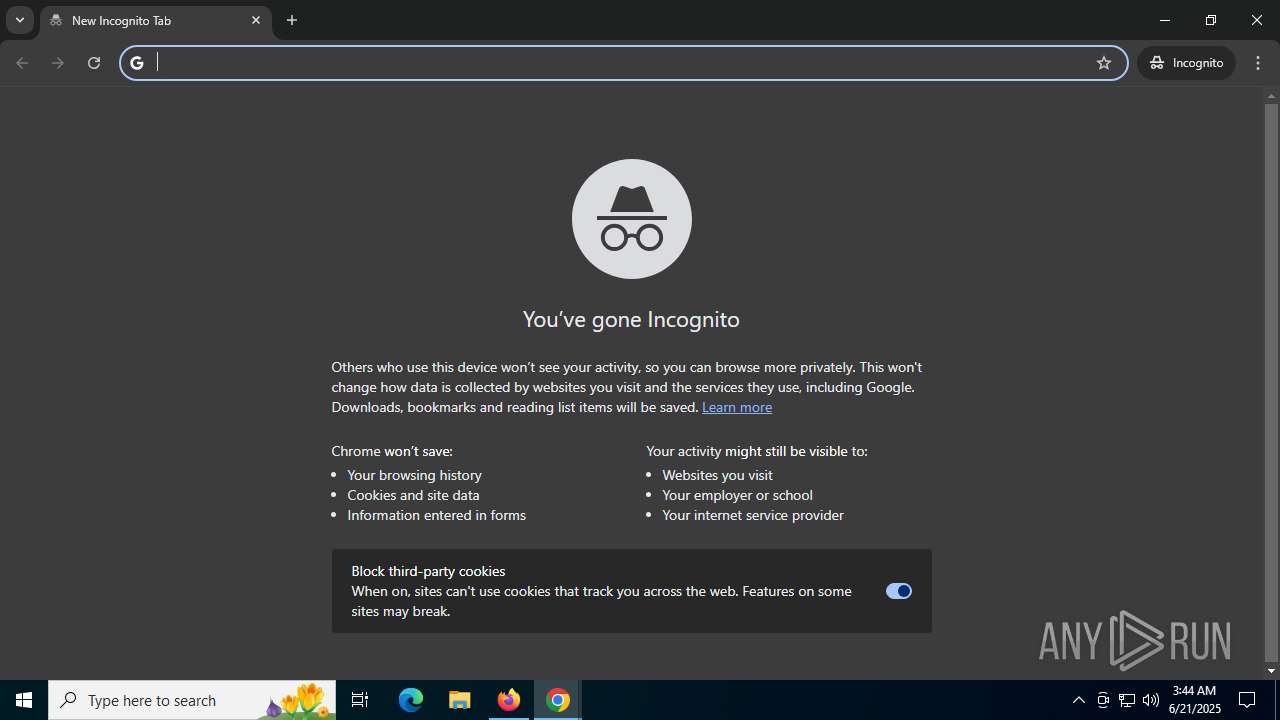This screenshot has width=1280, height=720.
Task: Click 'Your internet service provider' text
Action: click(x=753, y=515)
